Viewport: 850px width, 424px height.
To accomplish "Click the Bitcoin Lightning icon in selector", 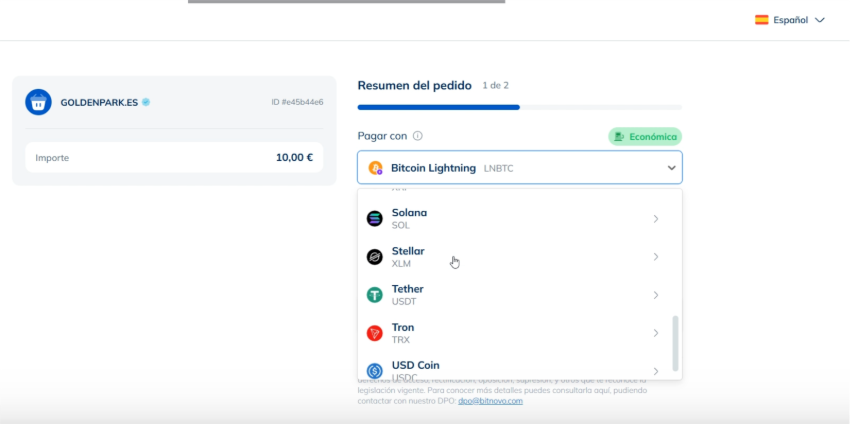I will coord(375,168).
